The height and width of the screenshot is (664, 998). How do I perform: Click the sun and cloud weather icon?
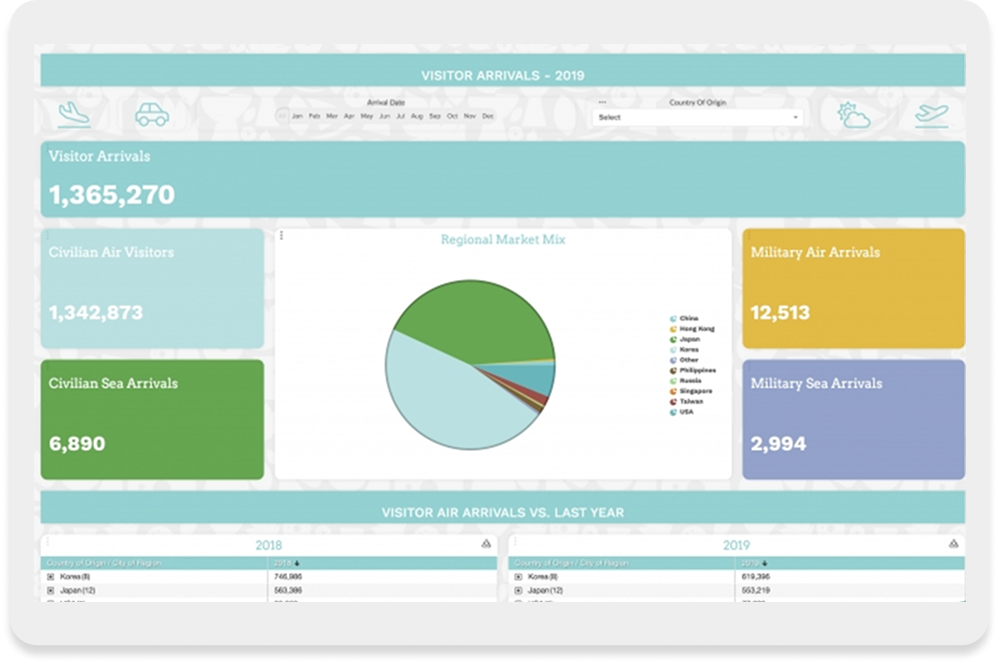click(x=854, y=114)
